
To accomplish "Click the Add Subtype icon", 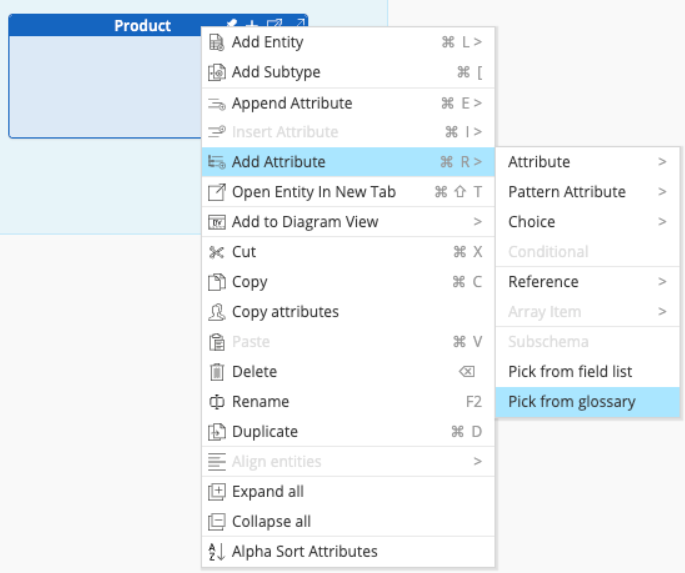I will 217,73.
